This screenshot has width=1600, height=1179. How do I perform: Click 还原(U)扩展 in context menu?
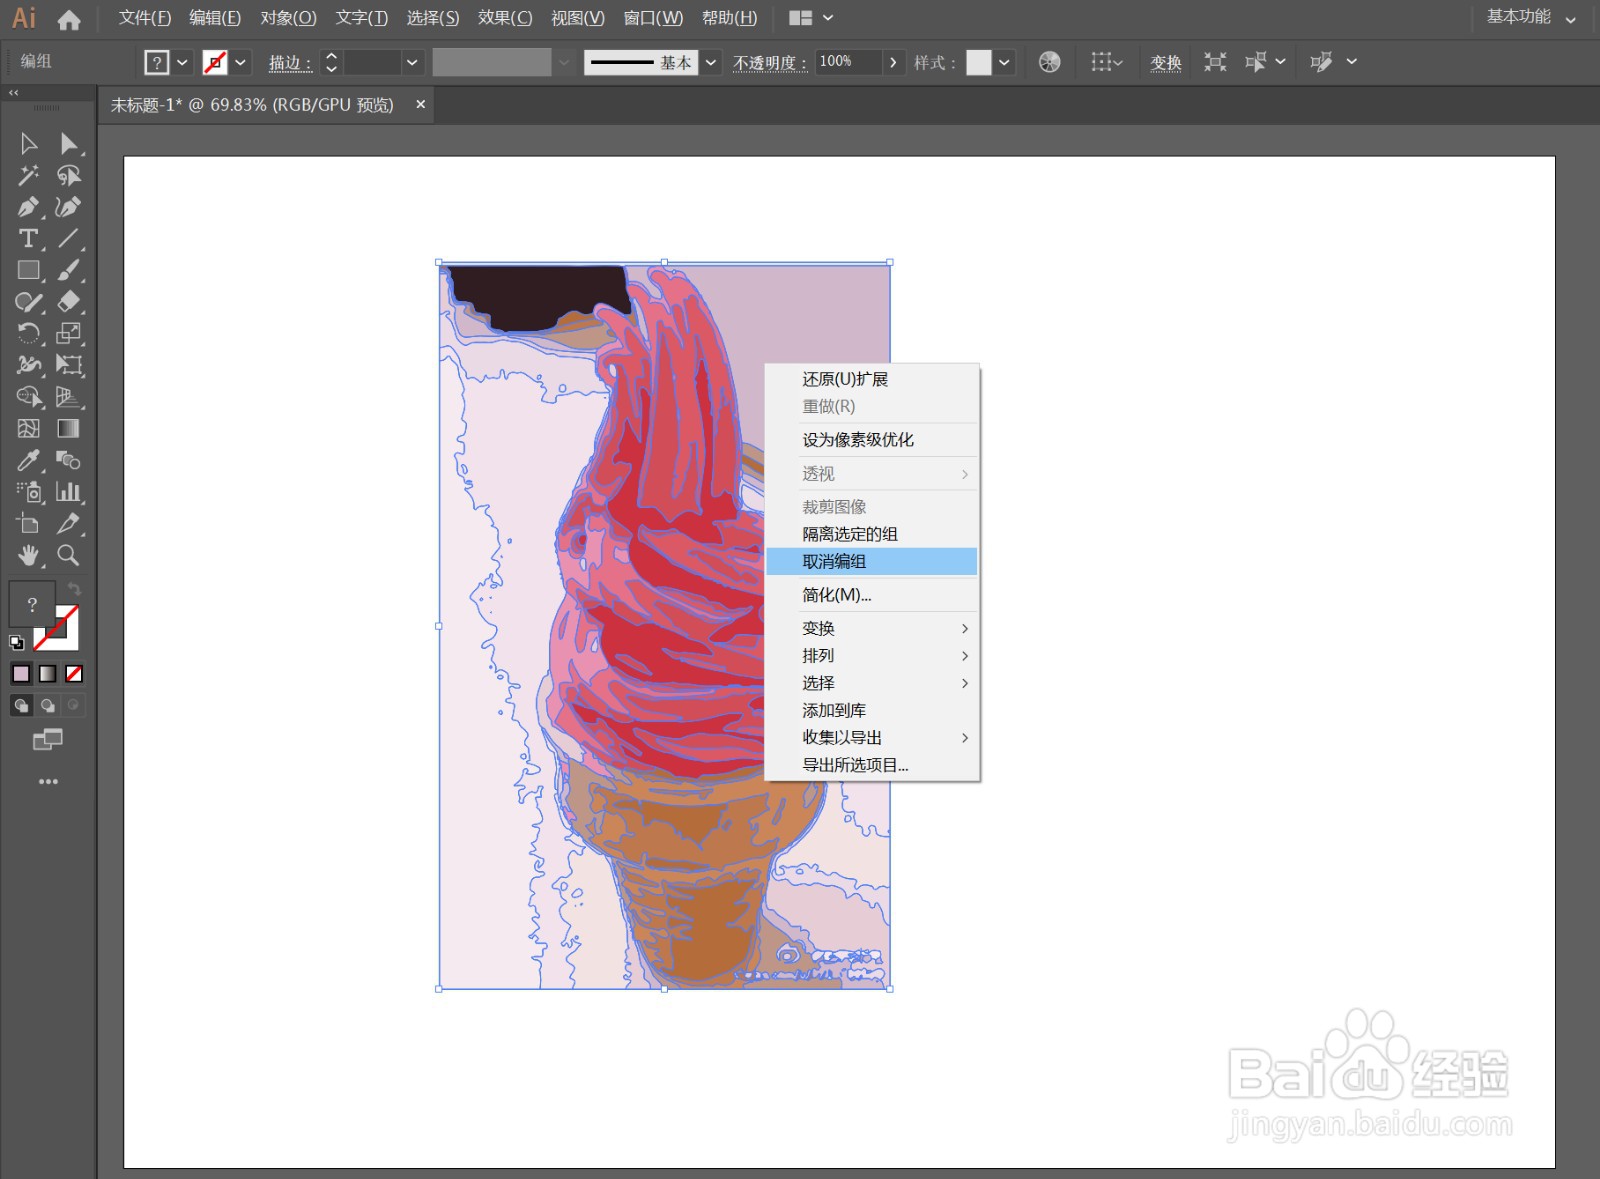pos(872,379)
